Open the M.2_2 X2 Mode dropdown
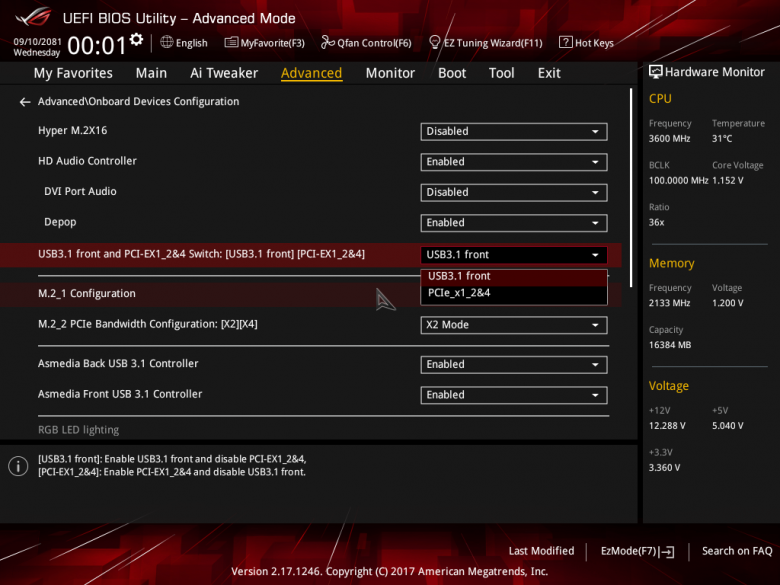This screenshot has height=585, width=780. point(514,325)
